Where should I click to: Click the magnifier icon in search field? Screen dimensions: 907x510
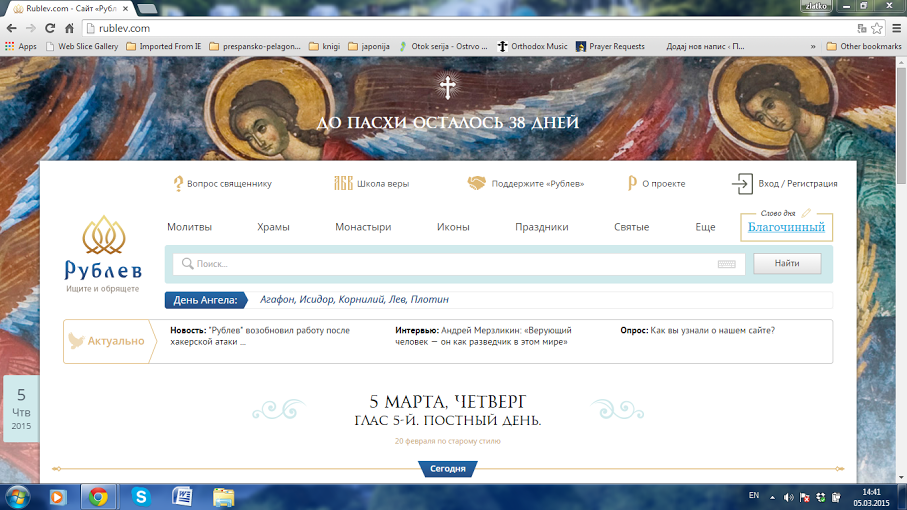click(x=187, y=264)
